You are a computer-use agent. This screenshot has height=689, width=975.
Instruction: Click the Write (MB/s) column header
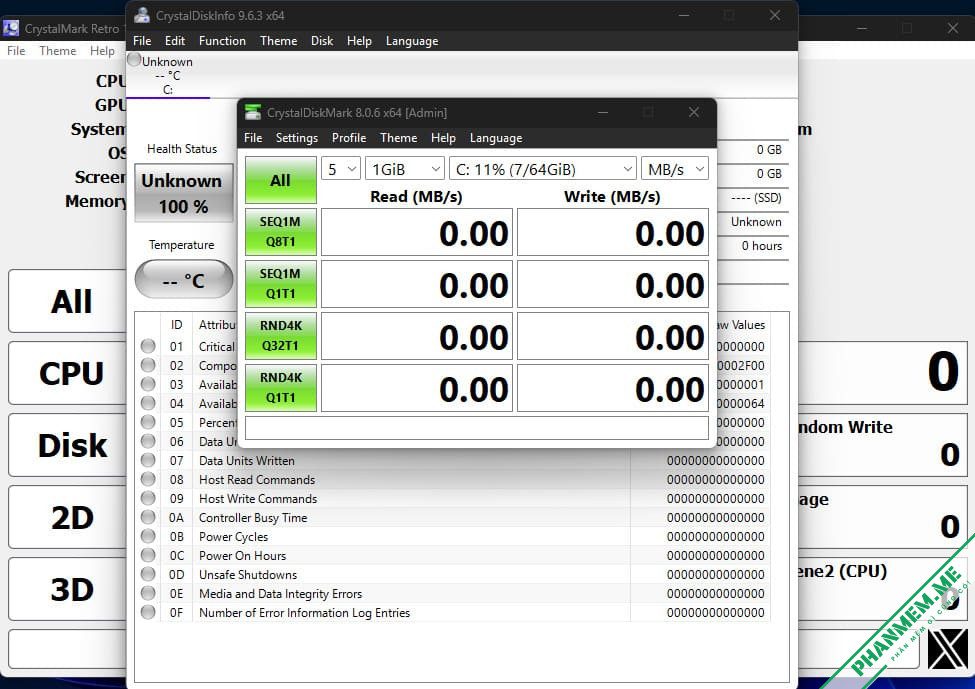(612, 197)
